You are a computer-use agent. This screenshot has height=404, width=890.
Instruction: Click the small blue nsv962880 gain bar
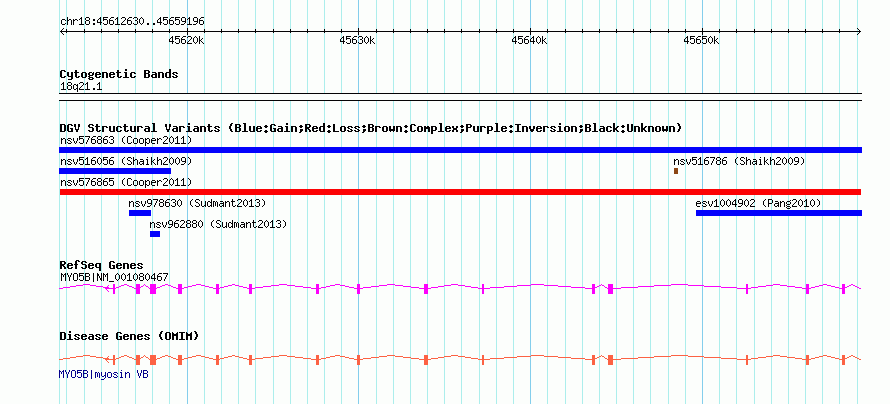point(155,234)
